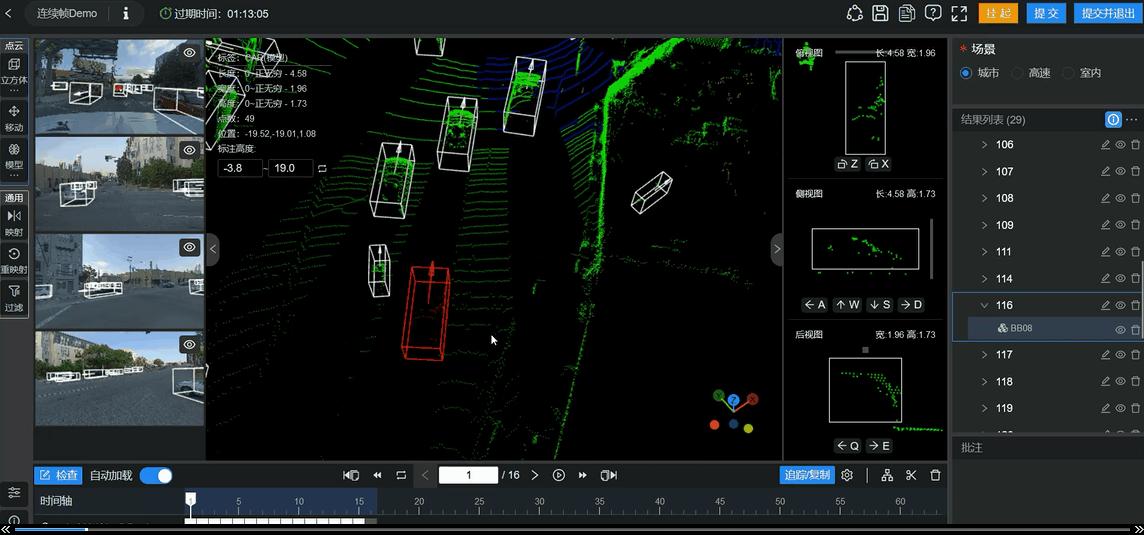Activate the 映射 mapping tool
The height and width of the screenshot is (535, 1144).
click(14, 223)
